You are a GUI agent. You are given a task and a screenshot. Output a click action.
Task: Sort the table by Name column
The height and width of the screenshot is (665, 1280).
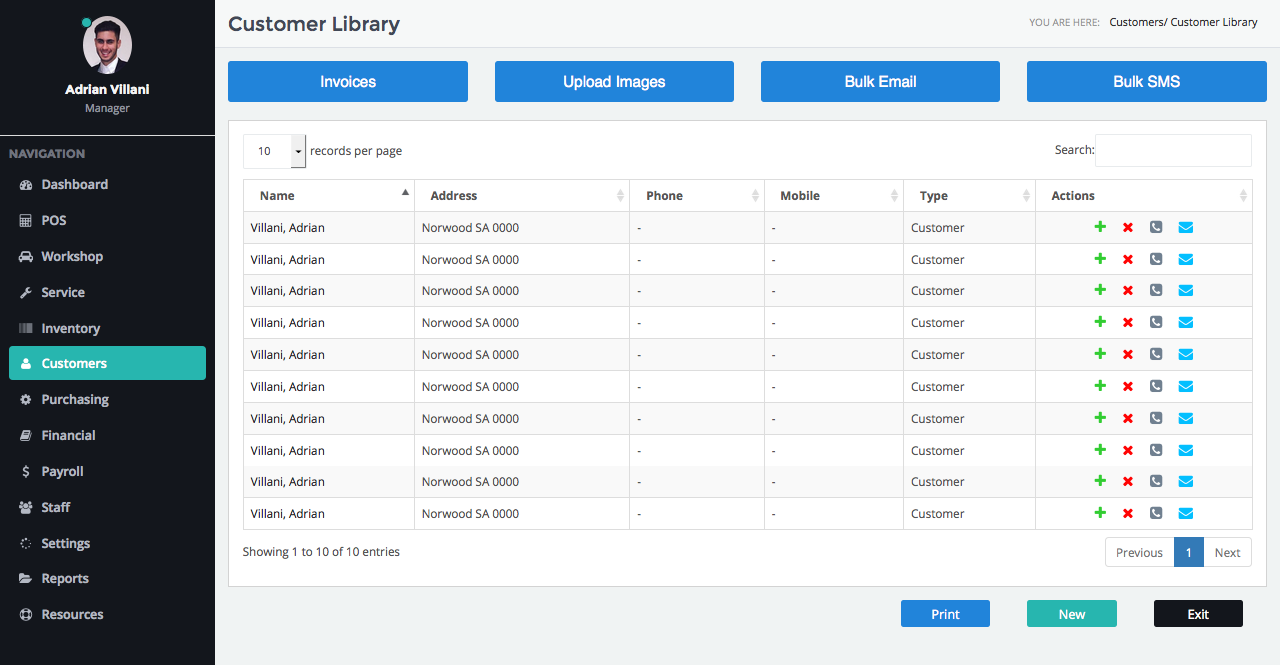(x=329, y=196)
